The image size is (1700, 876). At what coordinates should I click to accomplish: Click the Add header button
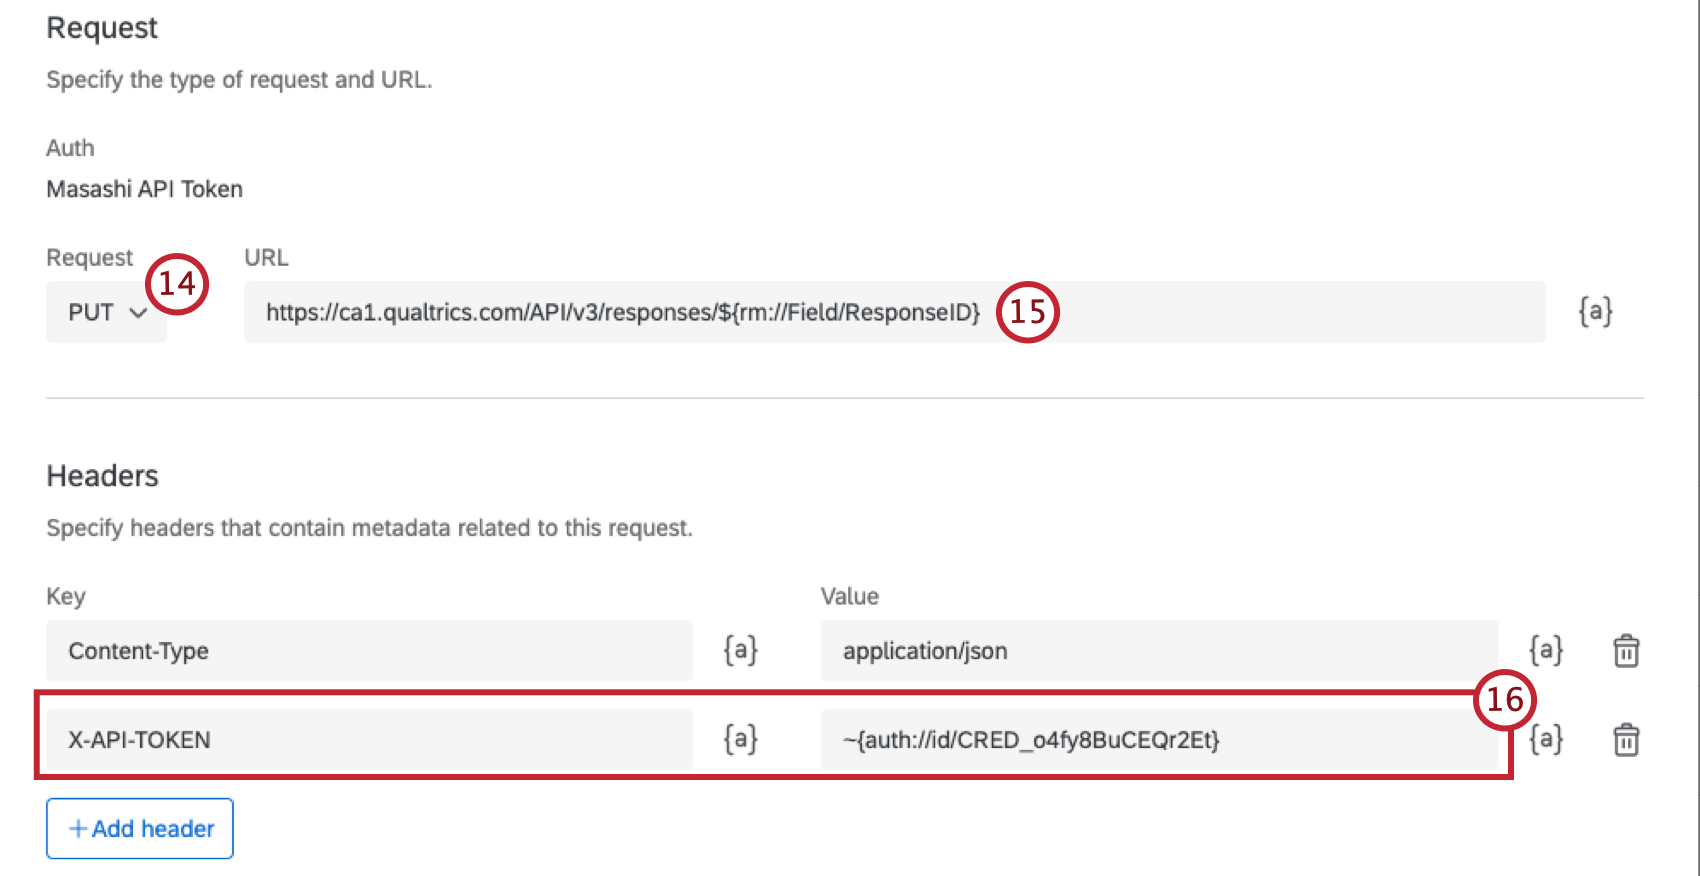pos(139,828)
